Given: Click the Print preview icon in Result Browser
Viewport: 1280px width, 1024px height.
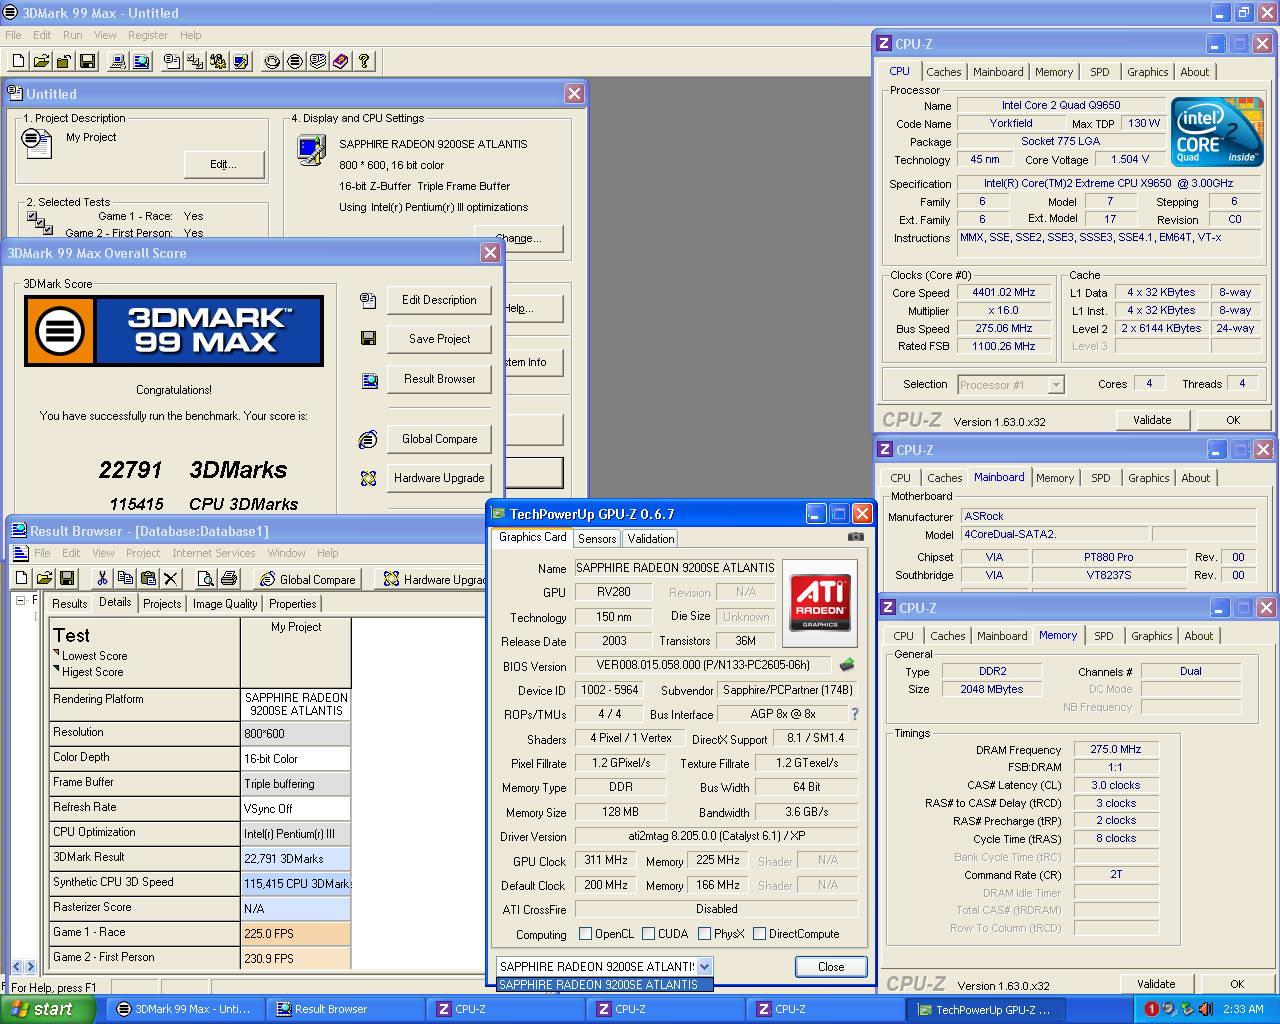Looking at the screenshot, I should click(x=206, y=578).
